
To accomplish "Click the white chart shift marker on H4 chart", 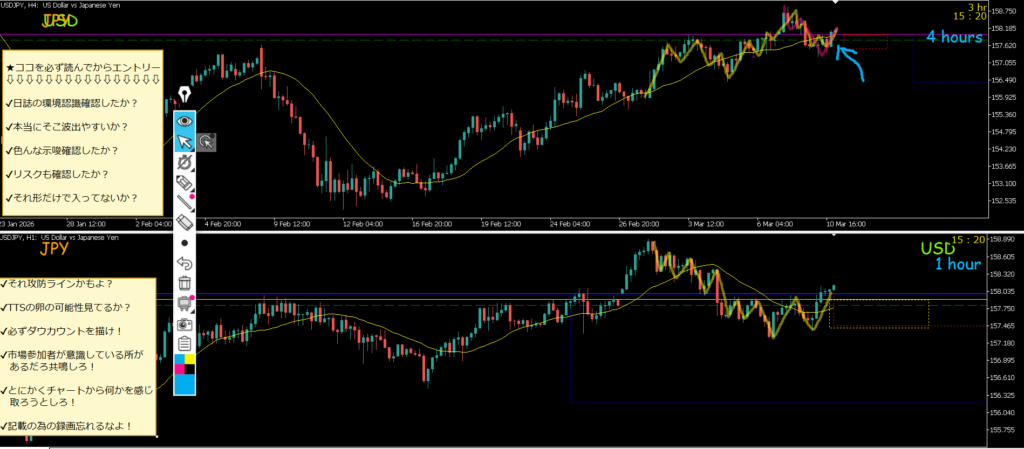I will click(x=836, y=4).
